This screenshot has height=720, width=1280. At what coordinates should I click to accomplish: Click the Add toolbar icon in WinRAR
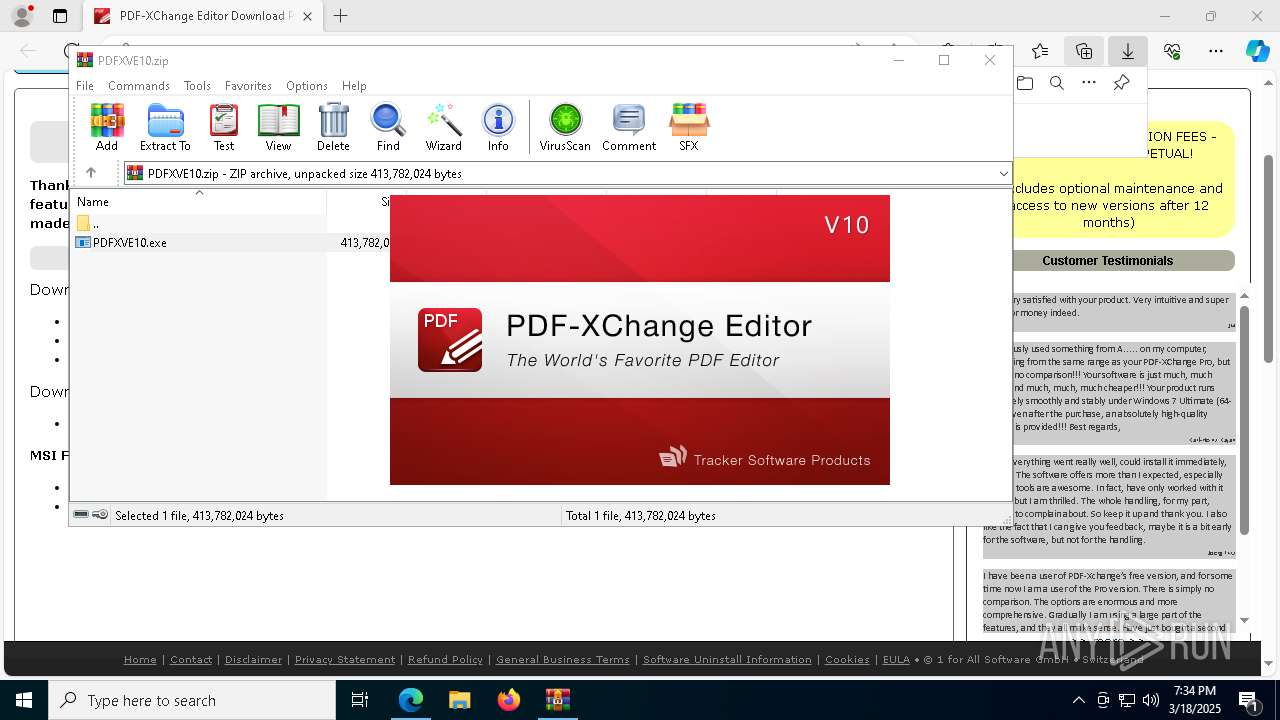tap(107, 127)
